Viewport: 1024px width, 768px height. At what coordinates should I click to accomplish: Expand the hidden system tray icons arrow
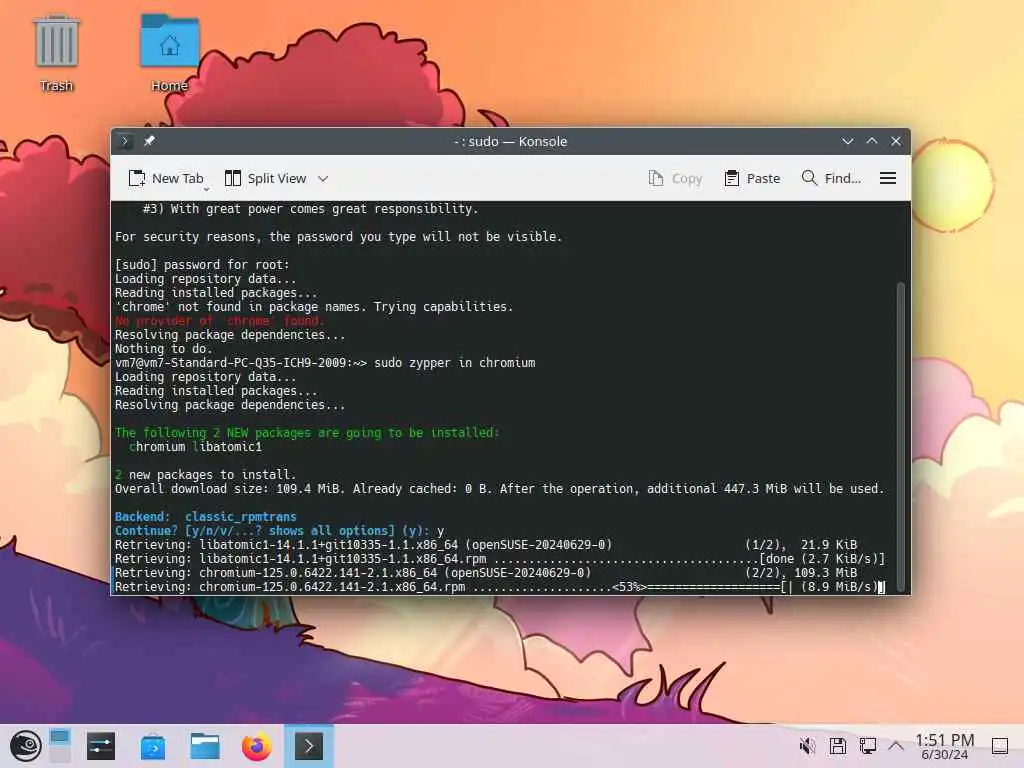(896, 746)
